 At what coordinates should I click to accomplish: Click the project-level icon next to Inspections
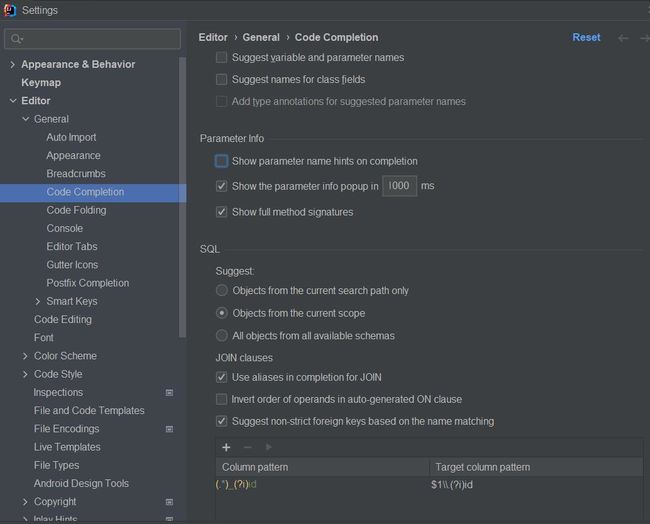[169, 393]
